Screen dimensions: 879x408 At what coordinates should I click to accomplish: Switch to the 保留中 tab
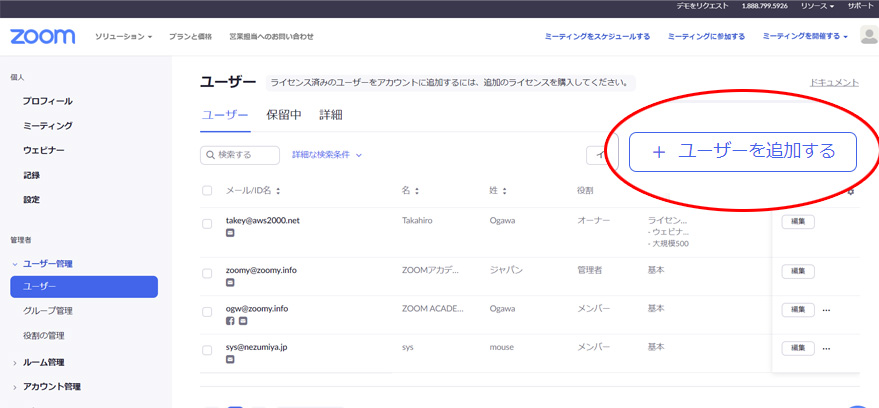[x=284, y=115]
